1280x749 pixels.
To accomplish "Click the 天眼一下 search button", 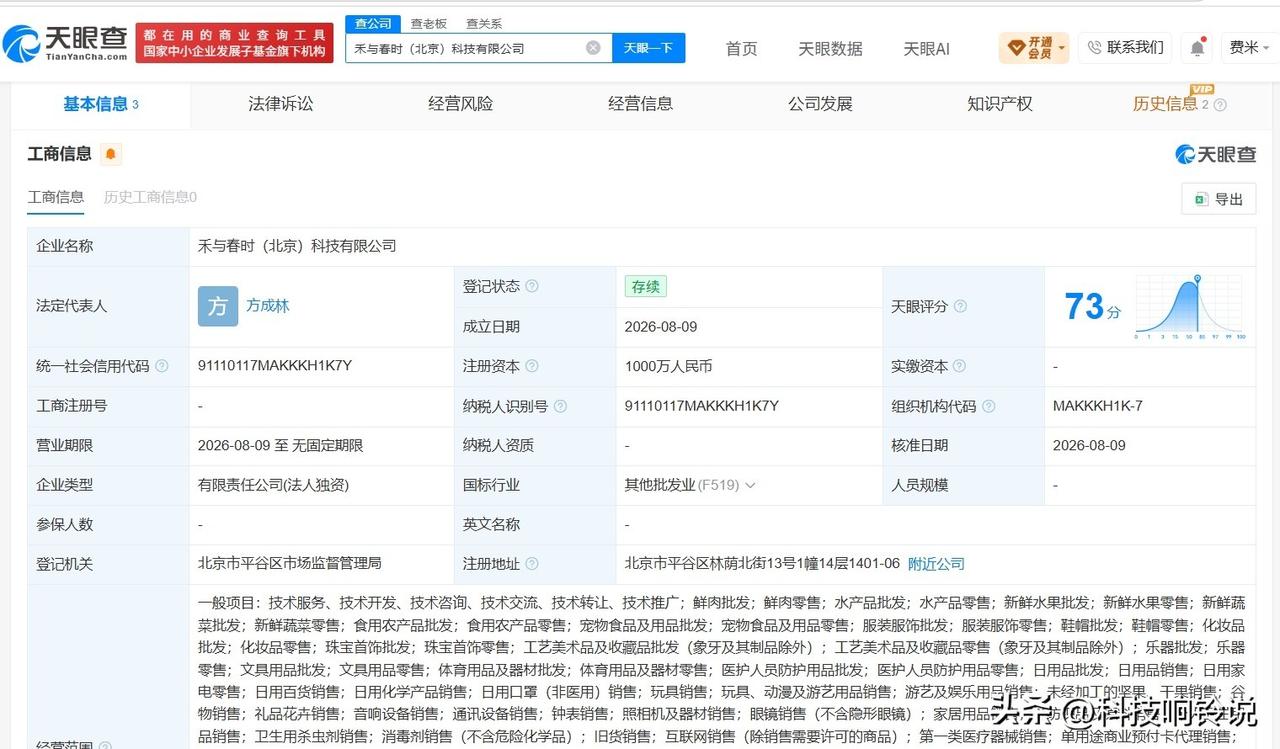I will (648, 48).
